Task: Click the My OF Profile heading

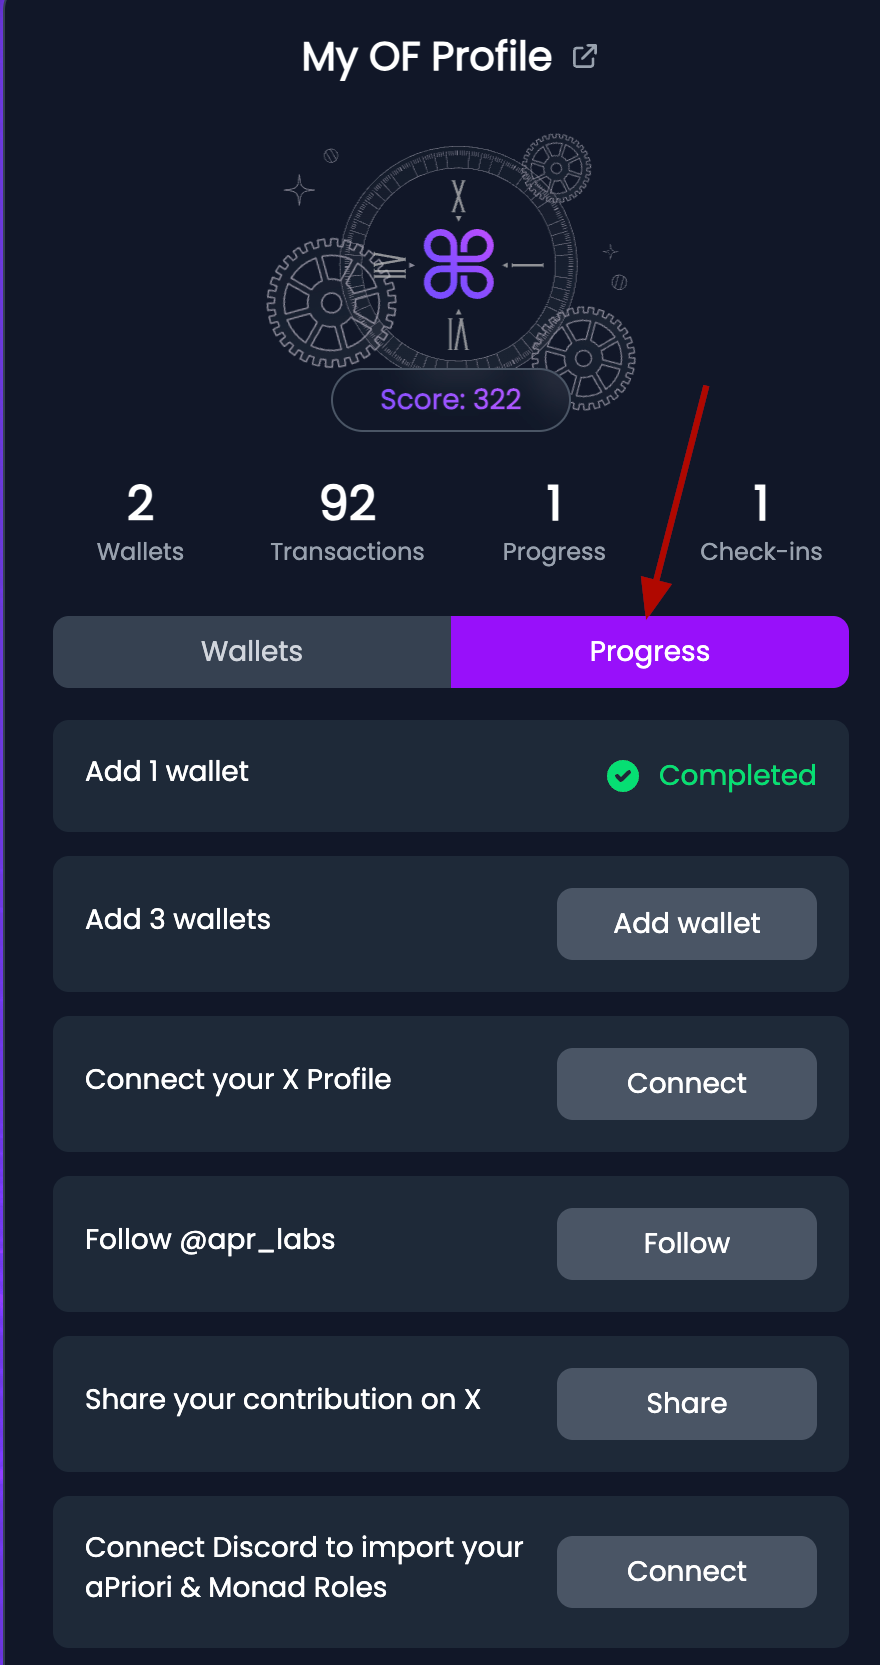Action: click(x=427, y=57)
